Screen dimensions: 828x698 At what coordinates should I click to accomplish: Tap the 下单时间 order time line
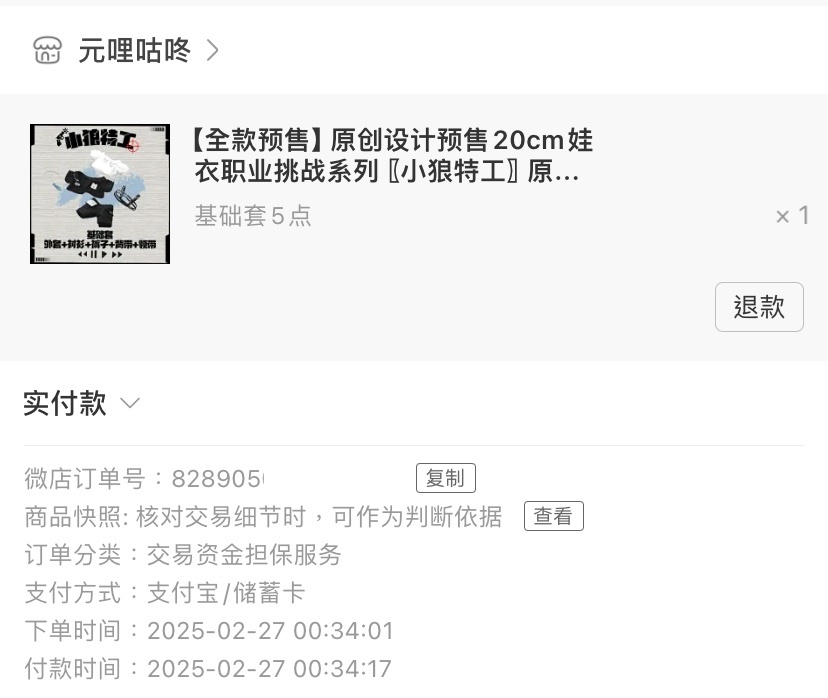[209, 631]
